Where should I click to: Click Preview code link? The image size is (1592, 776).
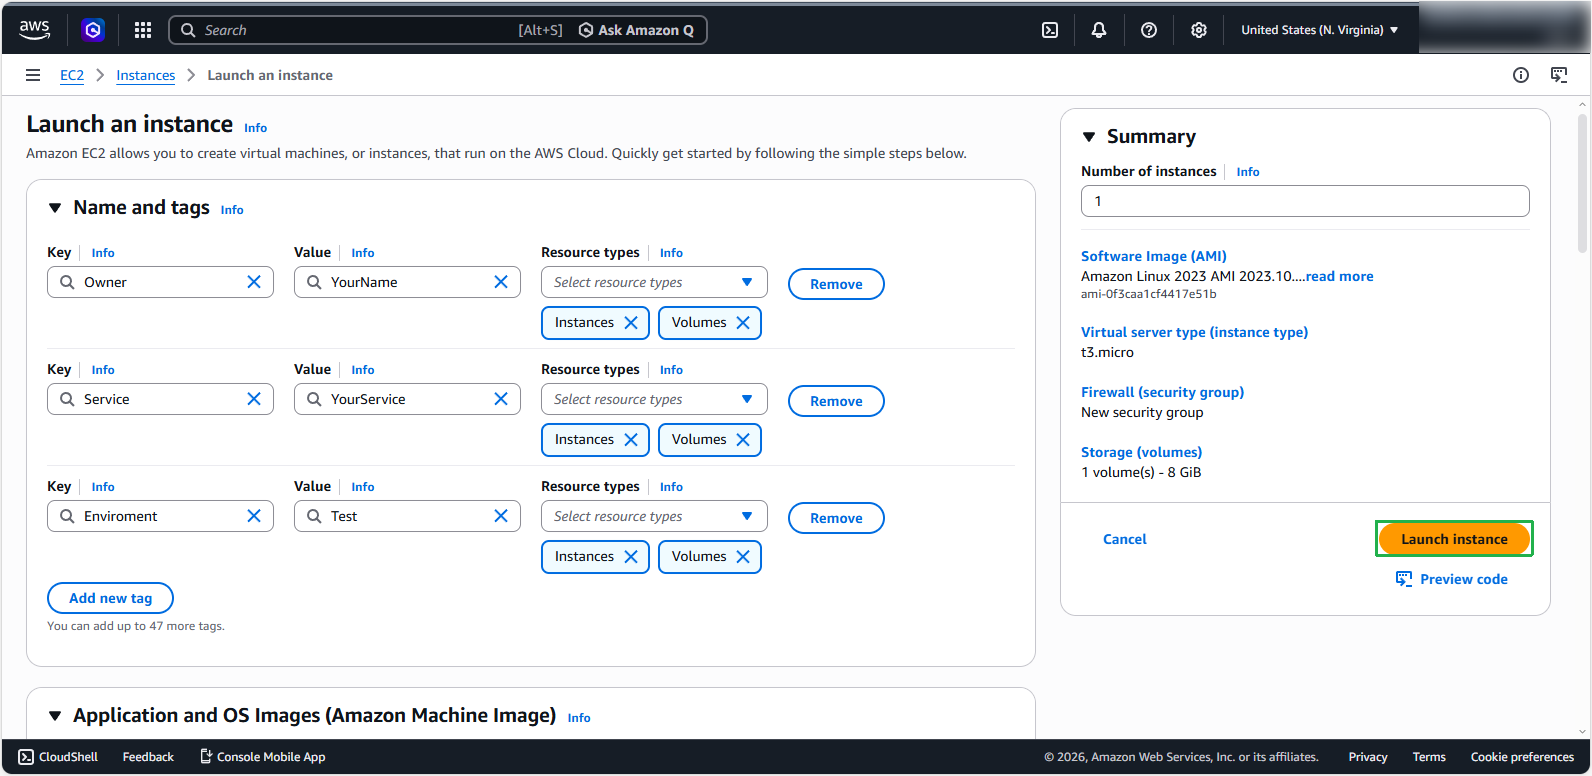pyautogui.click(x=1452, y=579)
